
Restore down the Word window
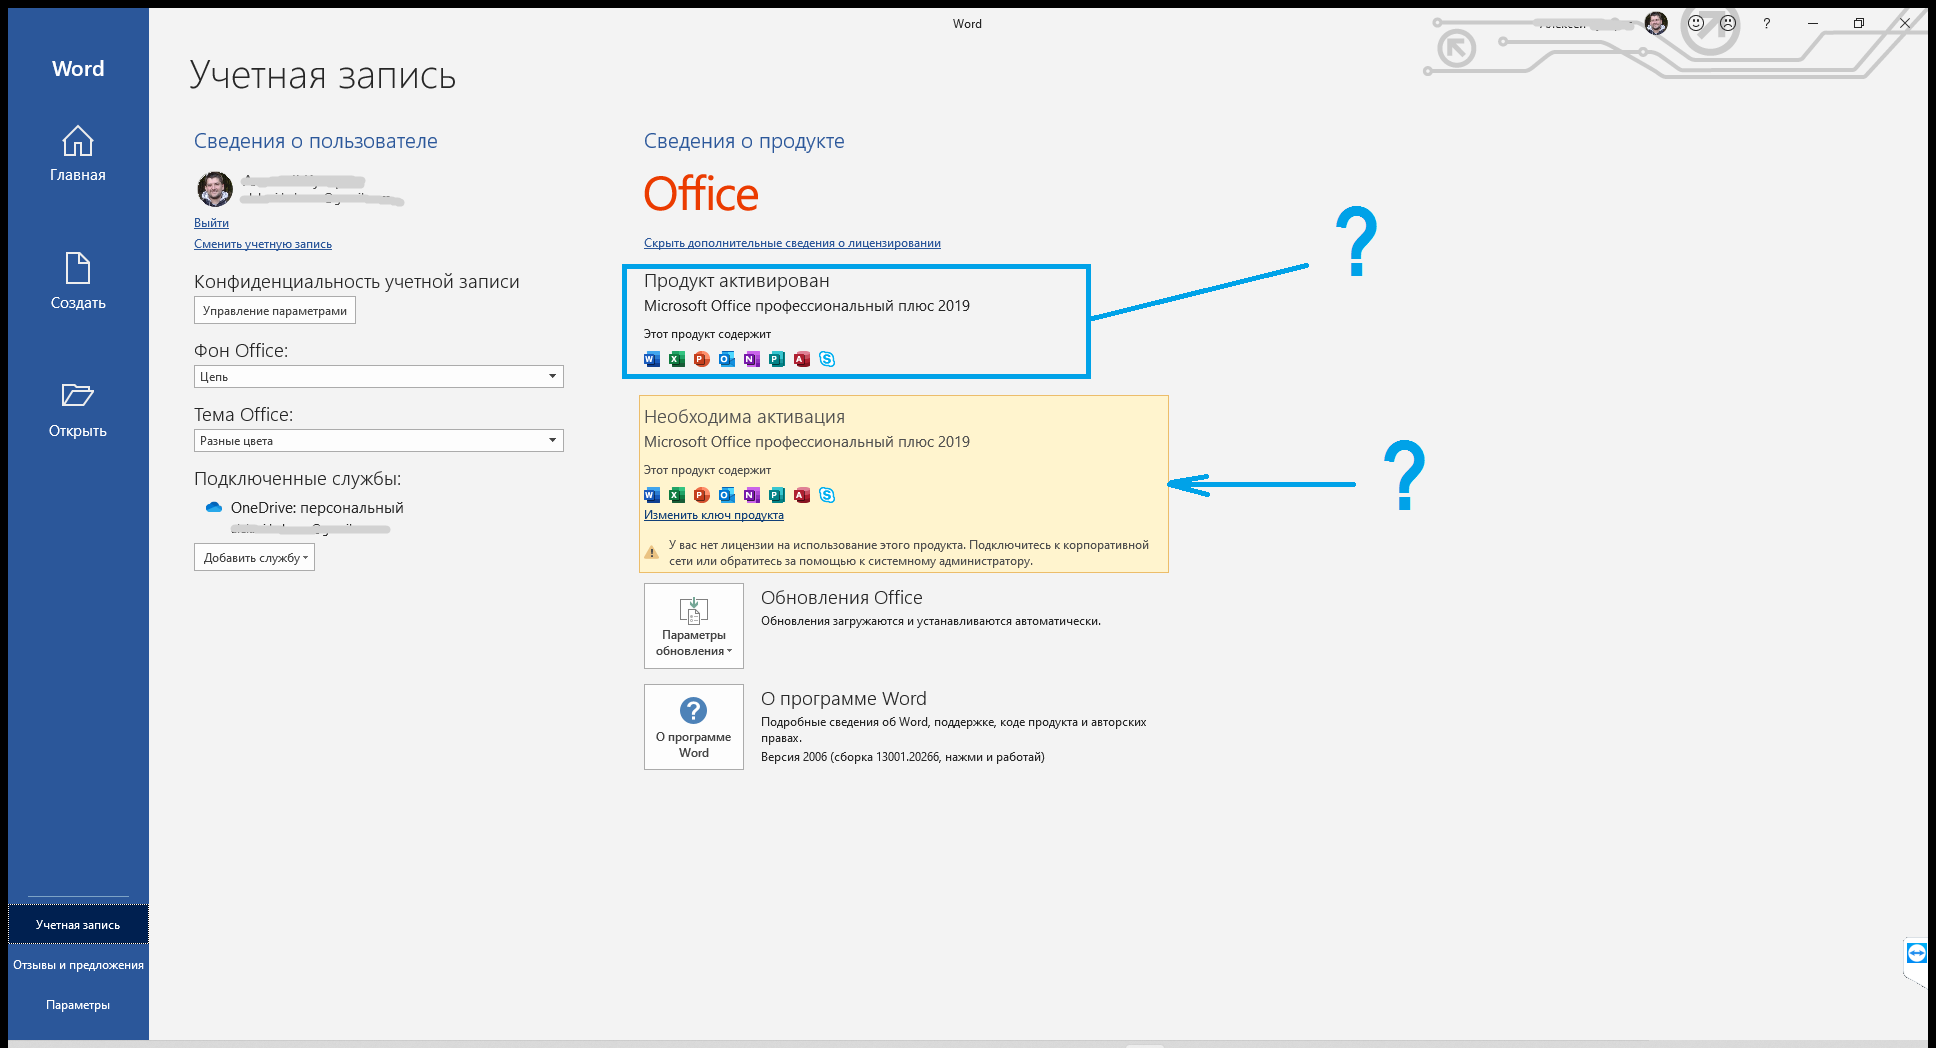point(1859,23)
